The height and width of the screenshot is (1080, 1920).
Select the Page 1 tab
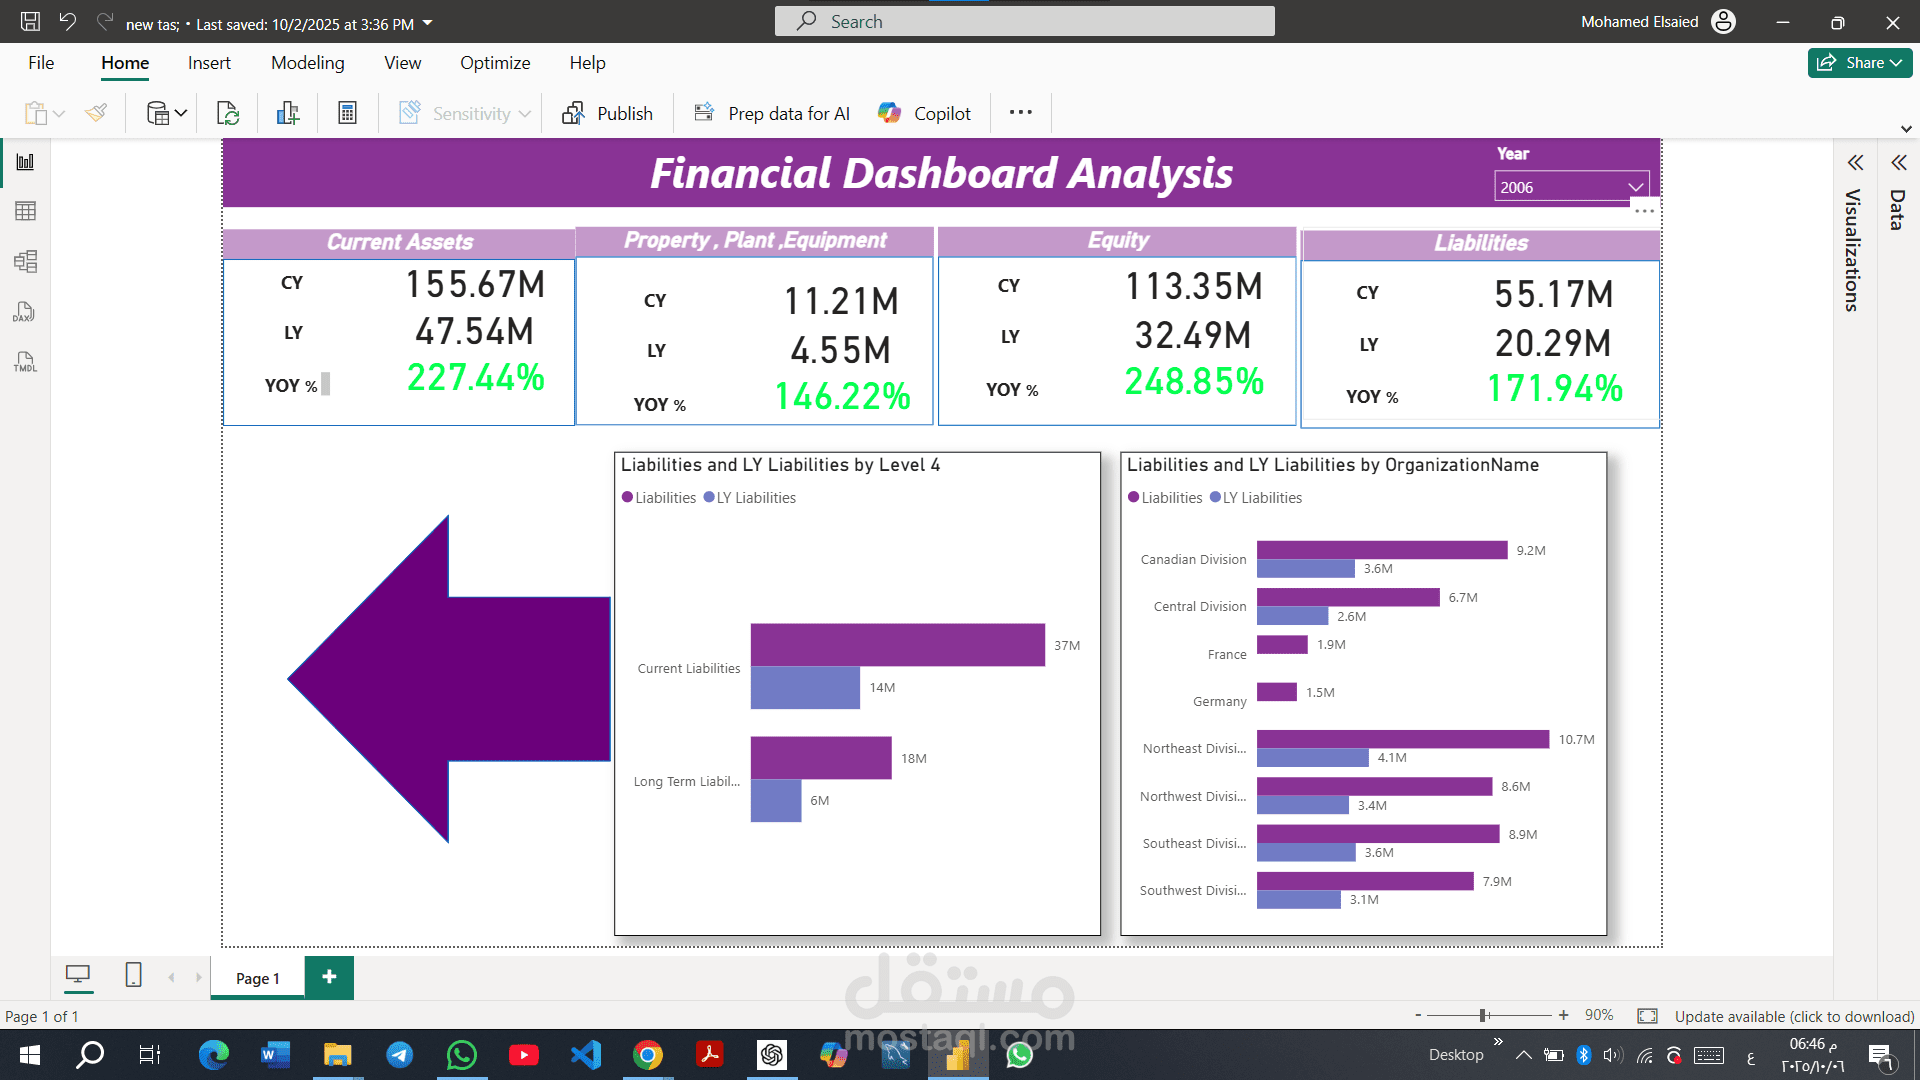coord(257,978)
